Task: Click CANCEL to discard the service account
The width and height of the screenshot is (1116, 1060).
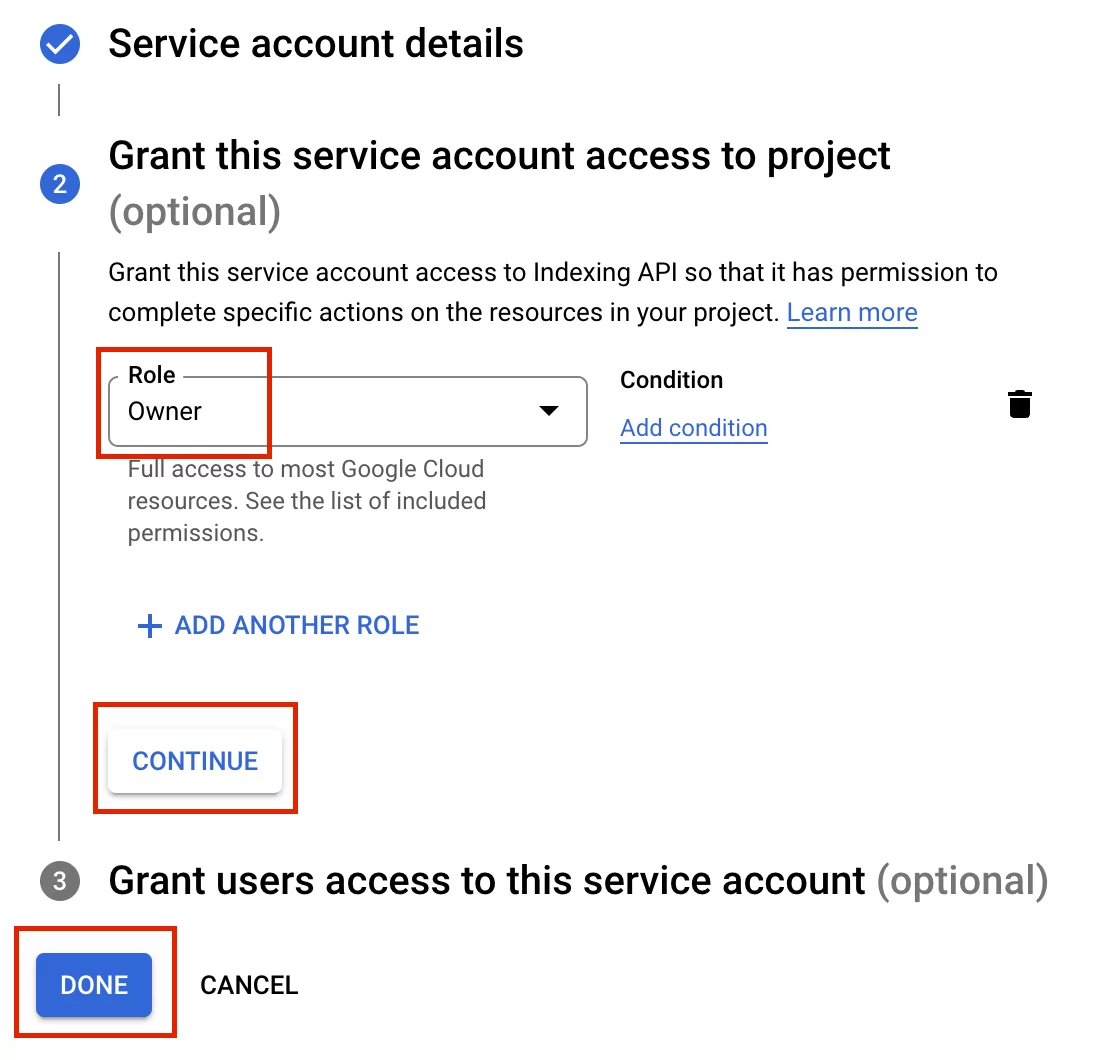Action: coord(249,985)
